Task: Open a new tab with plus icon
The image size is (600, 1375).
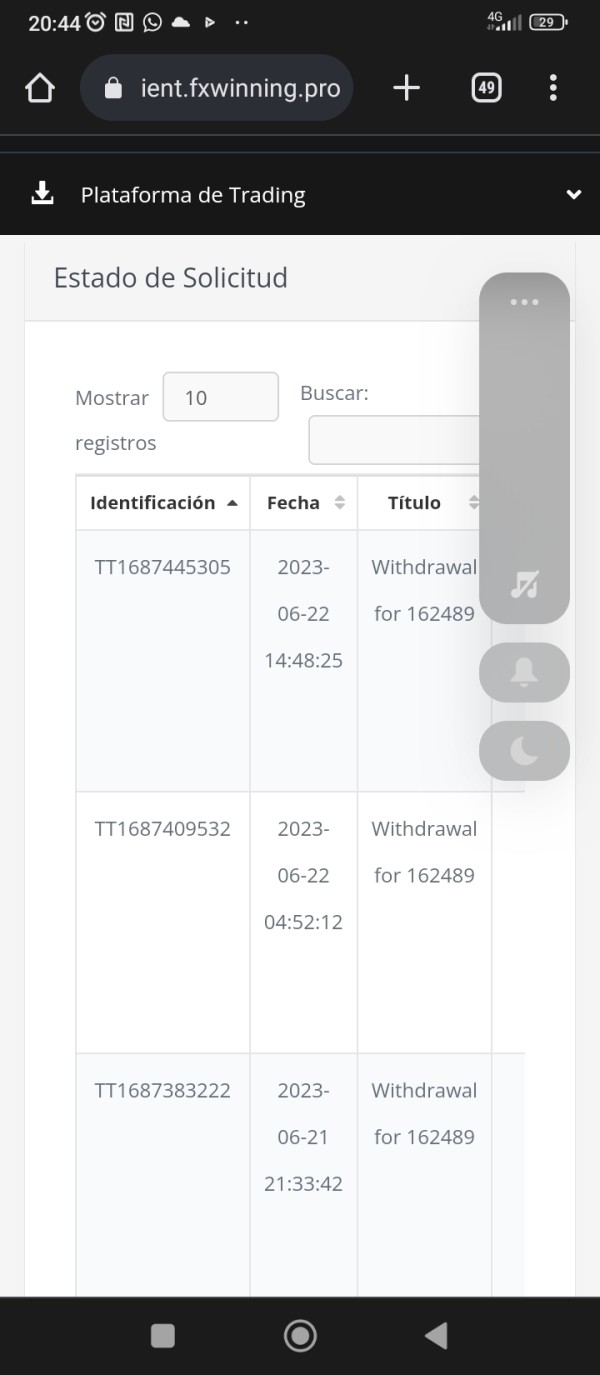Action: click(406, 89)
